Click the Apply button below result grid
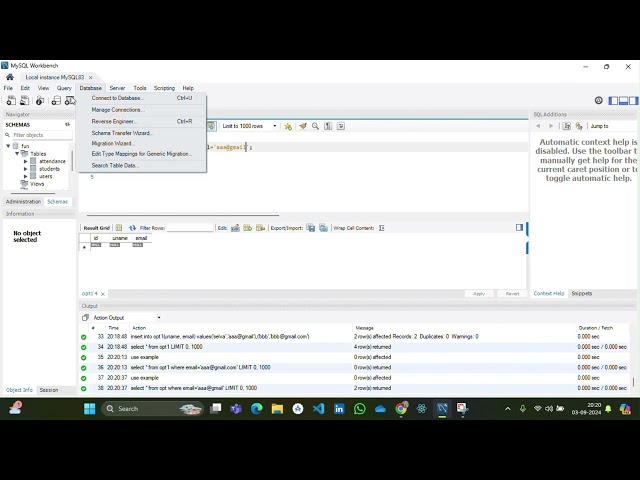This screenshot has width=640, height=480. 479,293
